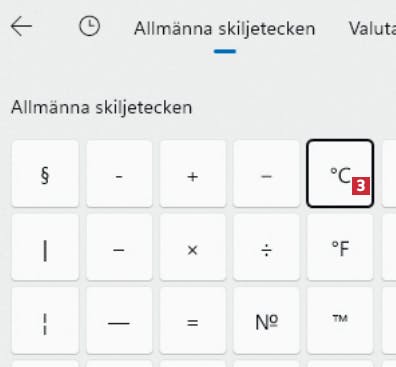This screenshot has width=396, height=367.
Task: Insert the numero № symbol
Action: [266, 321]
